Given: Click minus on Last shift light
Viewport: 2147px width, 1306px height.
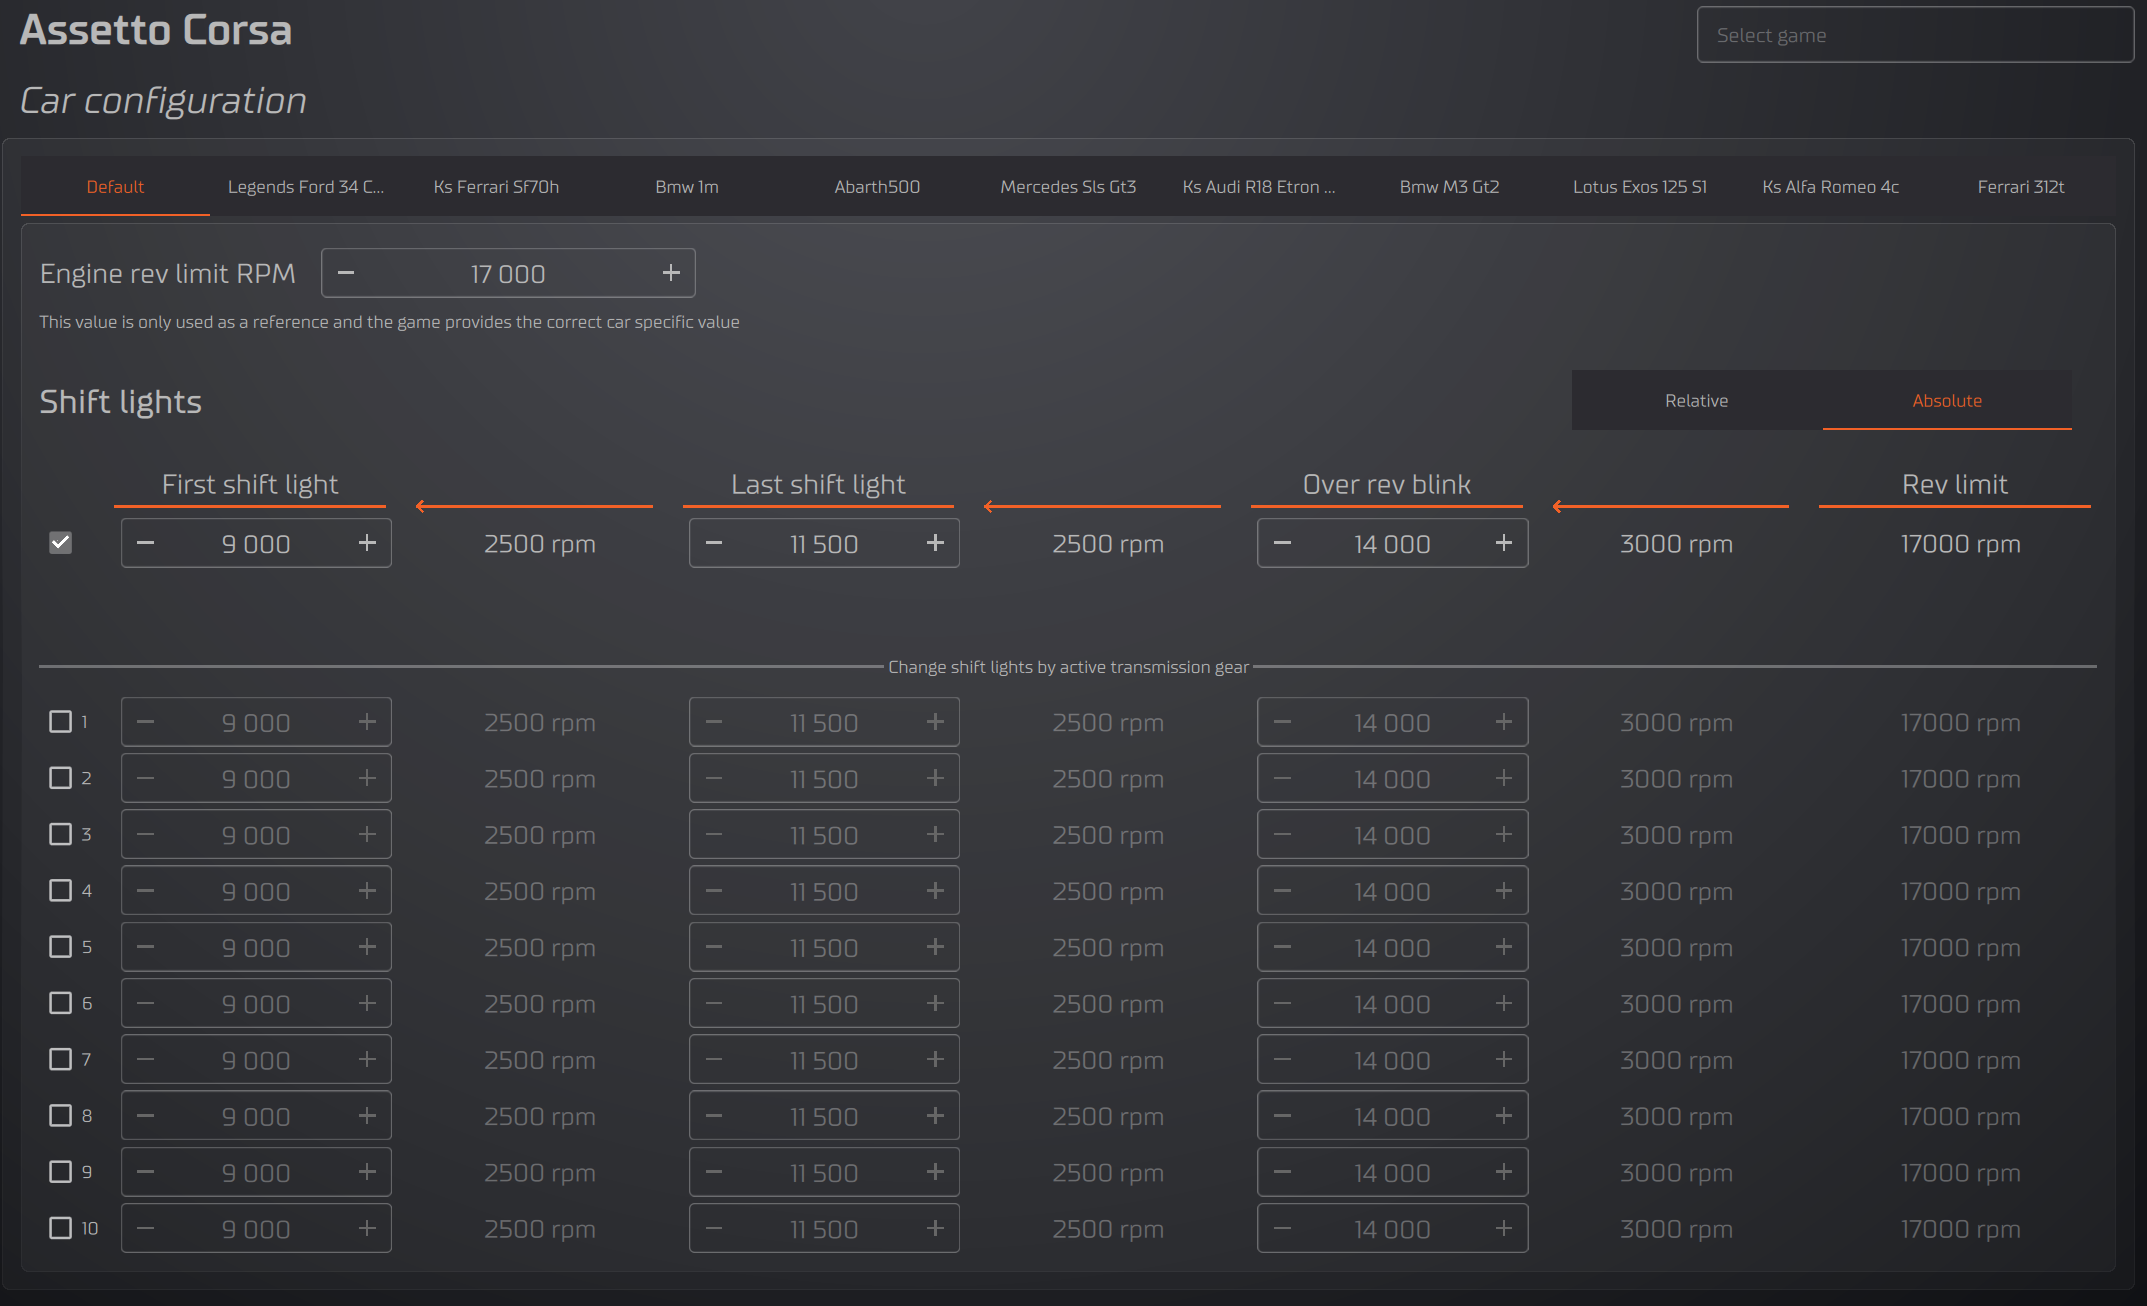Looking at the screenshot, I should 714,543.
